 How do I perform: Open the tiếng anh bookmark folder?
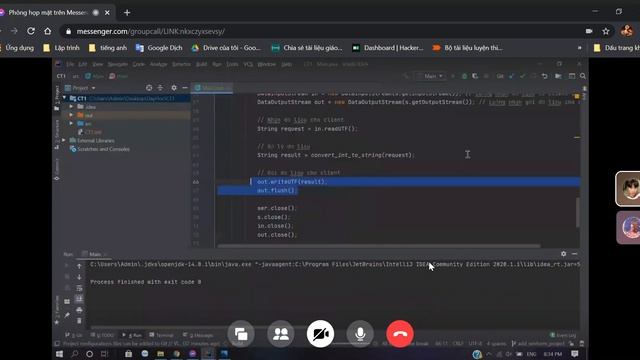click(x=108, y=48)
